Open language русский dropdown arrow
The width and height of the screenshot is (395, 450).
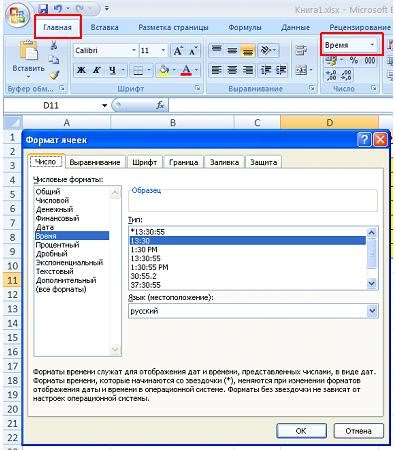pos(372,311)
